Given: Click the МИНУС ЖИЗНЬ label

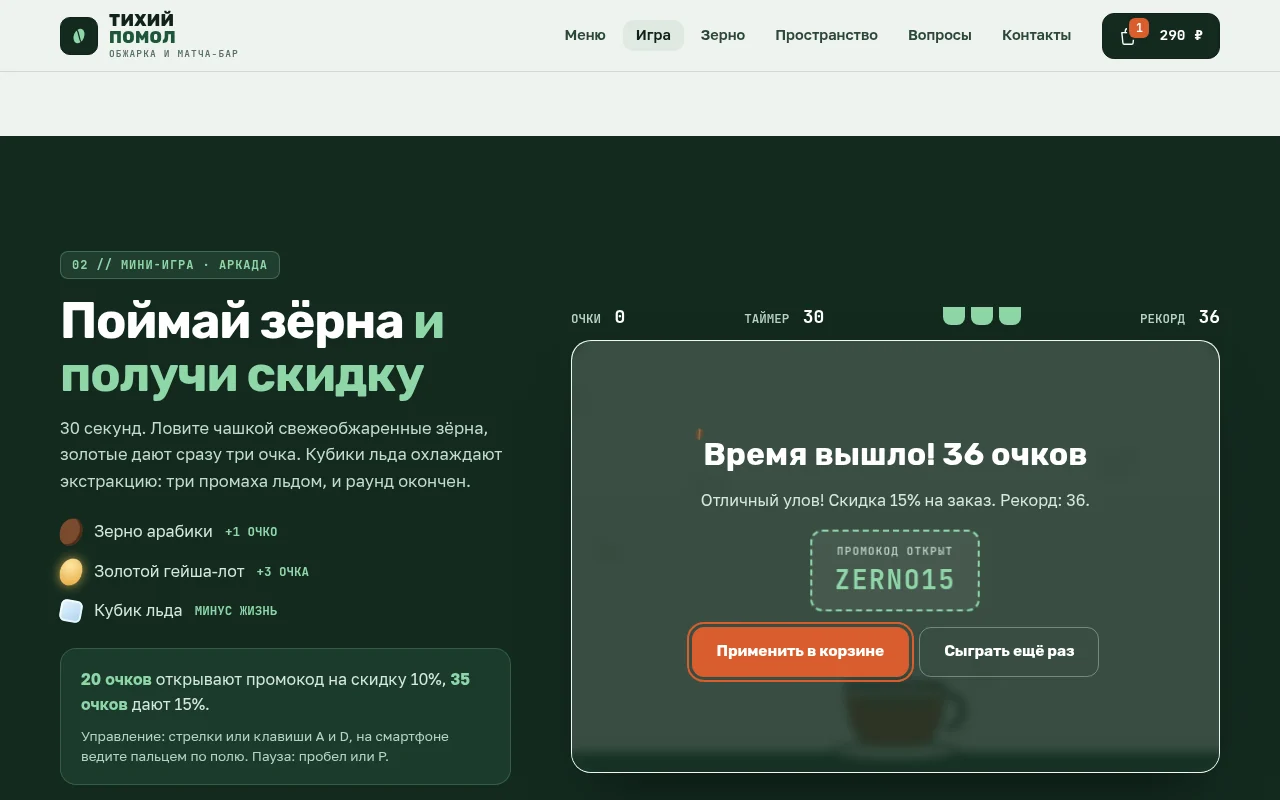Looking at the screenshot, I should (x=236, y=611).
